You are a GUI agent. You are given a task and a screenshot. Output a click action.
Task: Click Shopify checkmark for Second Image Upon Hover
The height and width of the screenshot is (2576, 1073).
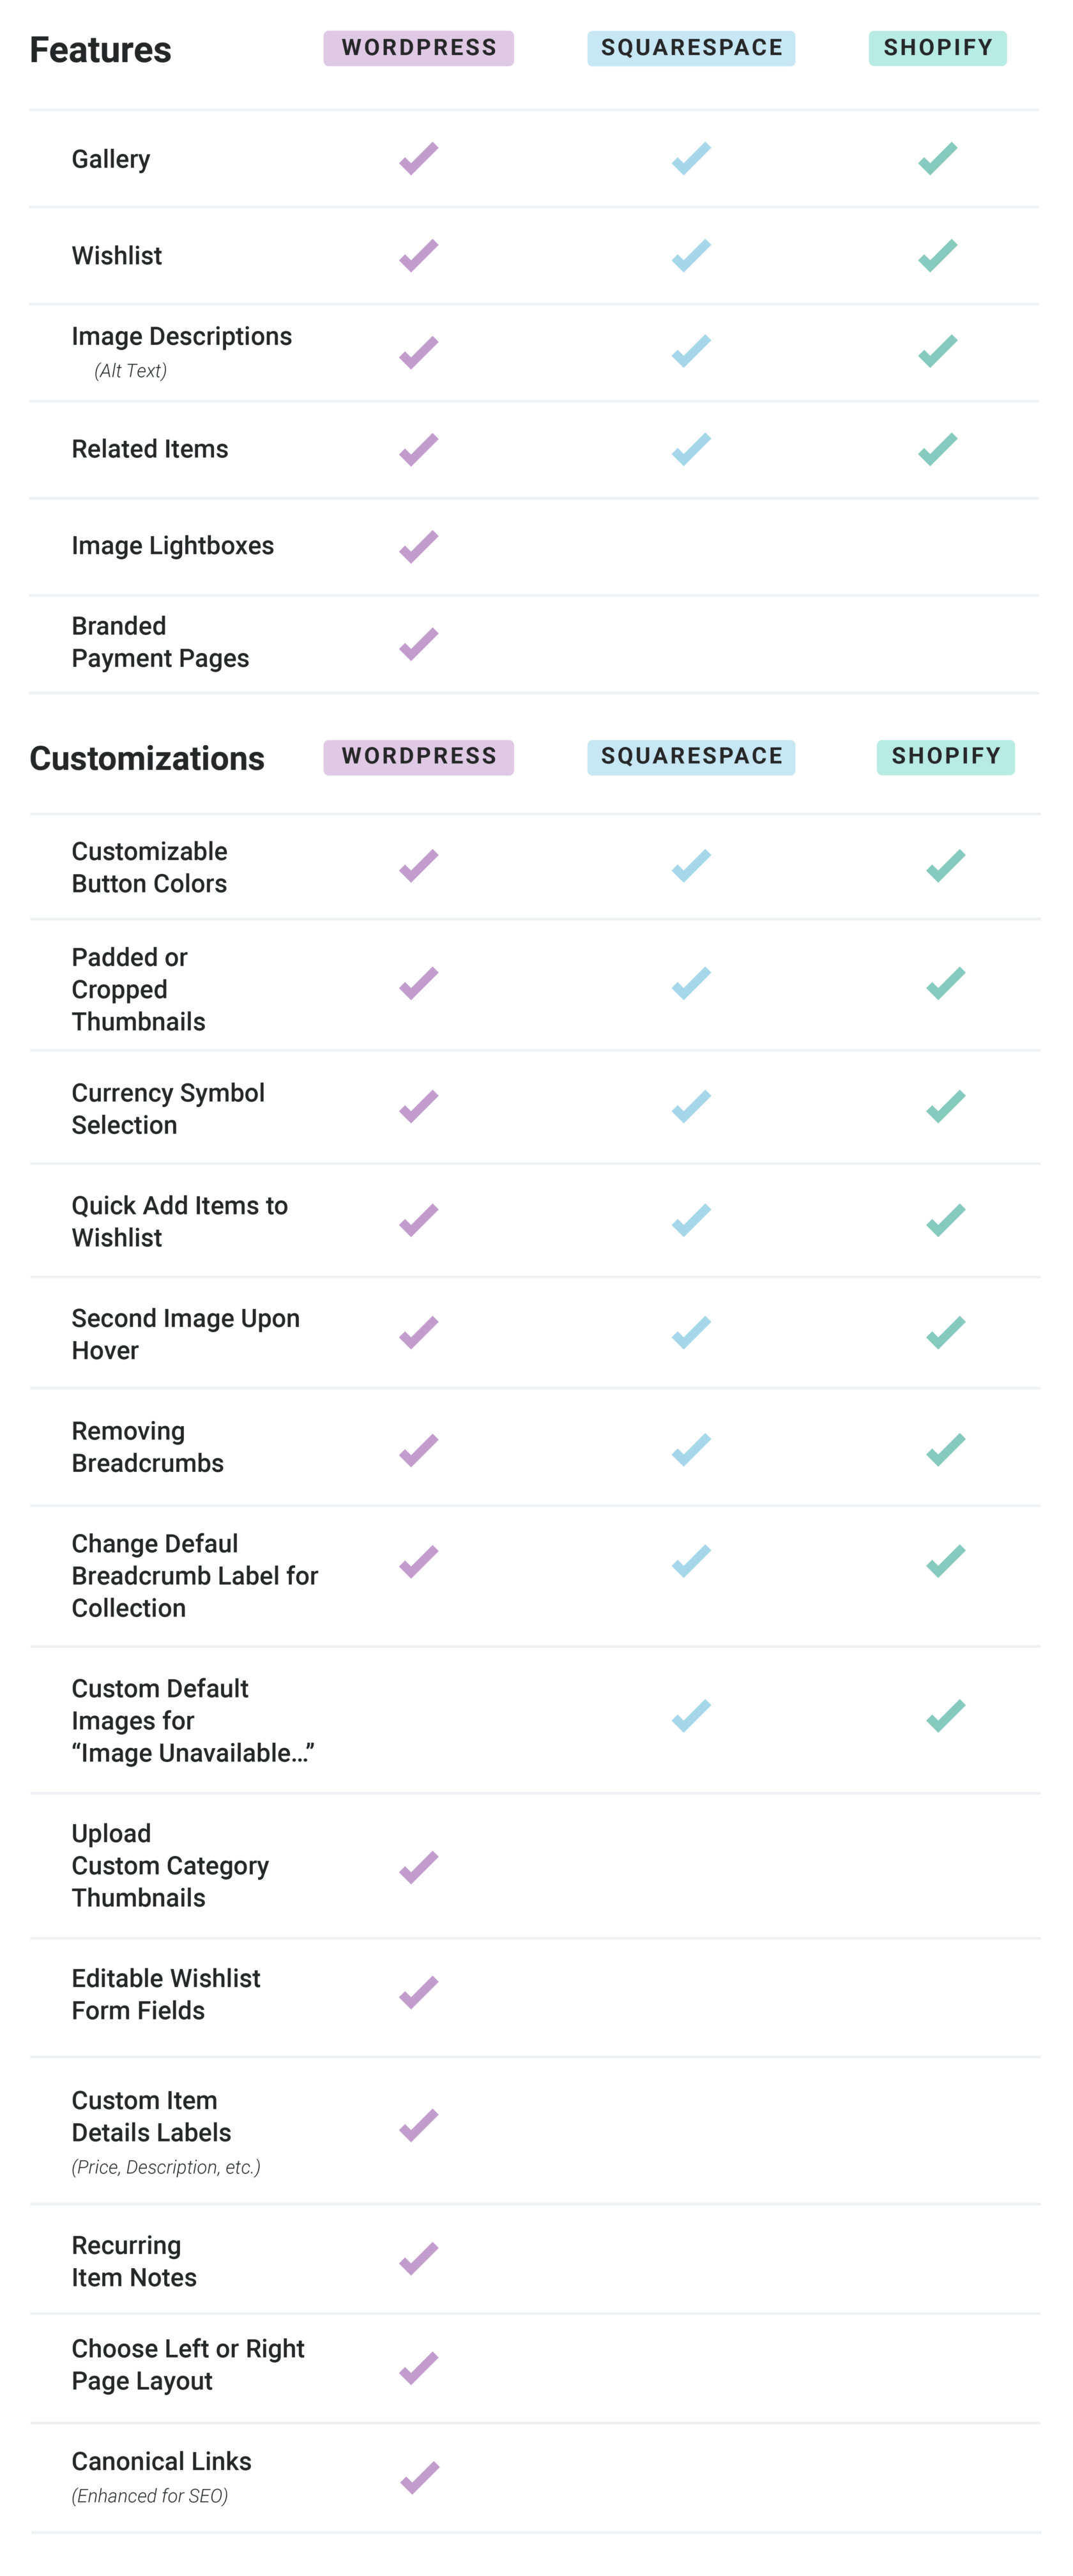click(x=945, y=1332)
